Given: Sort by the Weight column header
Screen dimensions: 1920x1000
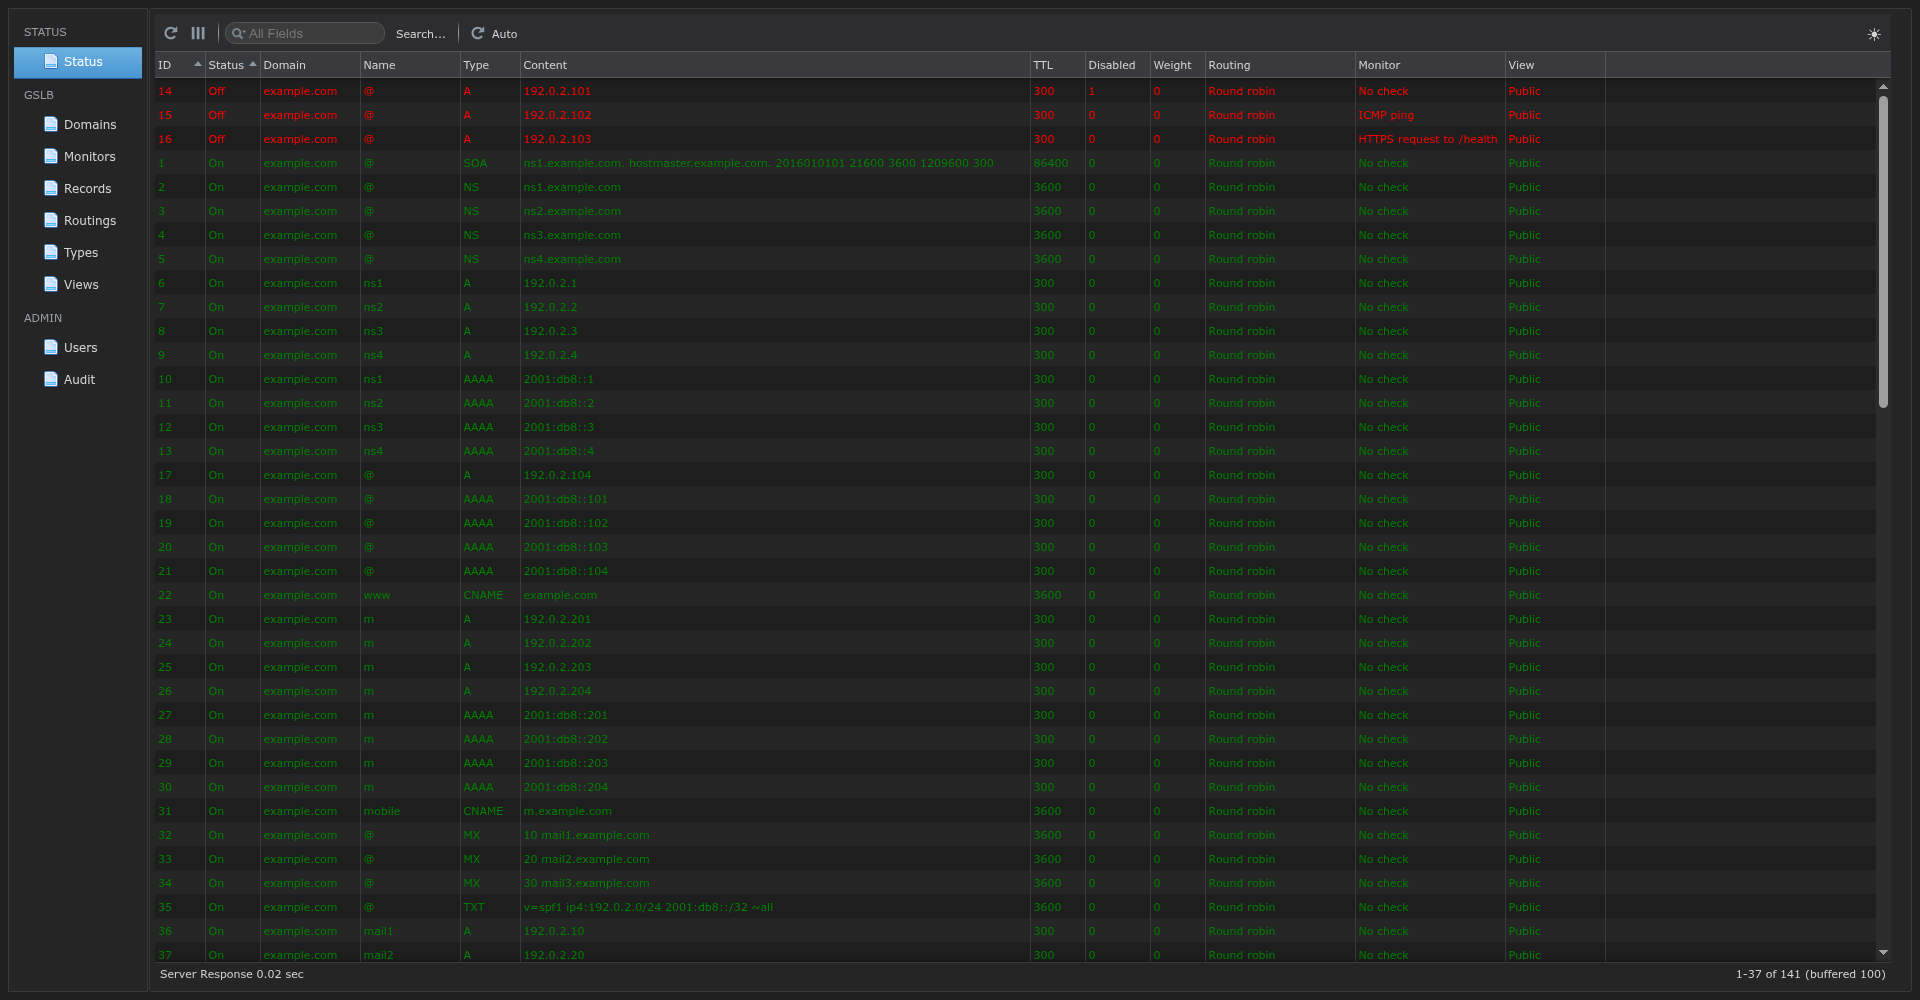Looking at the screenshot, I should [x=1178, y=65].
